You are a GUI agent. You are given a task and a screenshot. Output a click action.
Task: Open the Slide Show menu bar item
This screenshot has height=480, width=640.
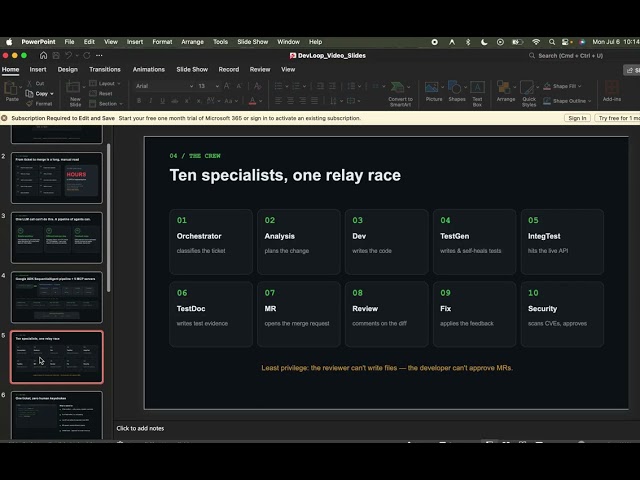[253, 42]
